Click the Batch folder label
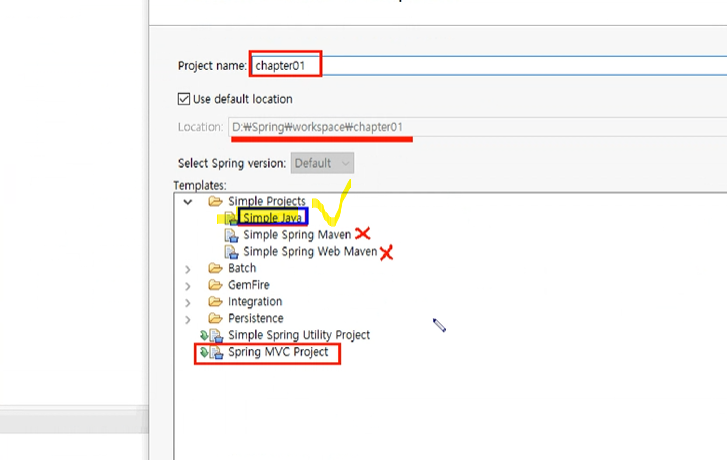The width and height of the screenshot is (727, 460). 242,268
